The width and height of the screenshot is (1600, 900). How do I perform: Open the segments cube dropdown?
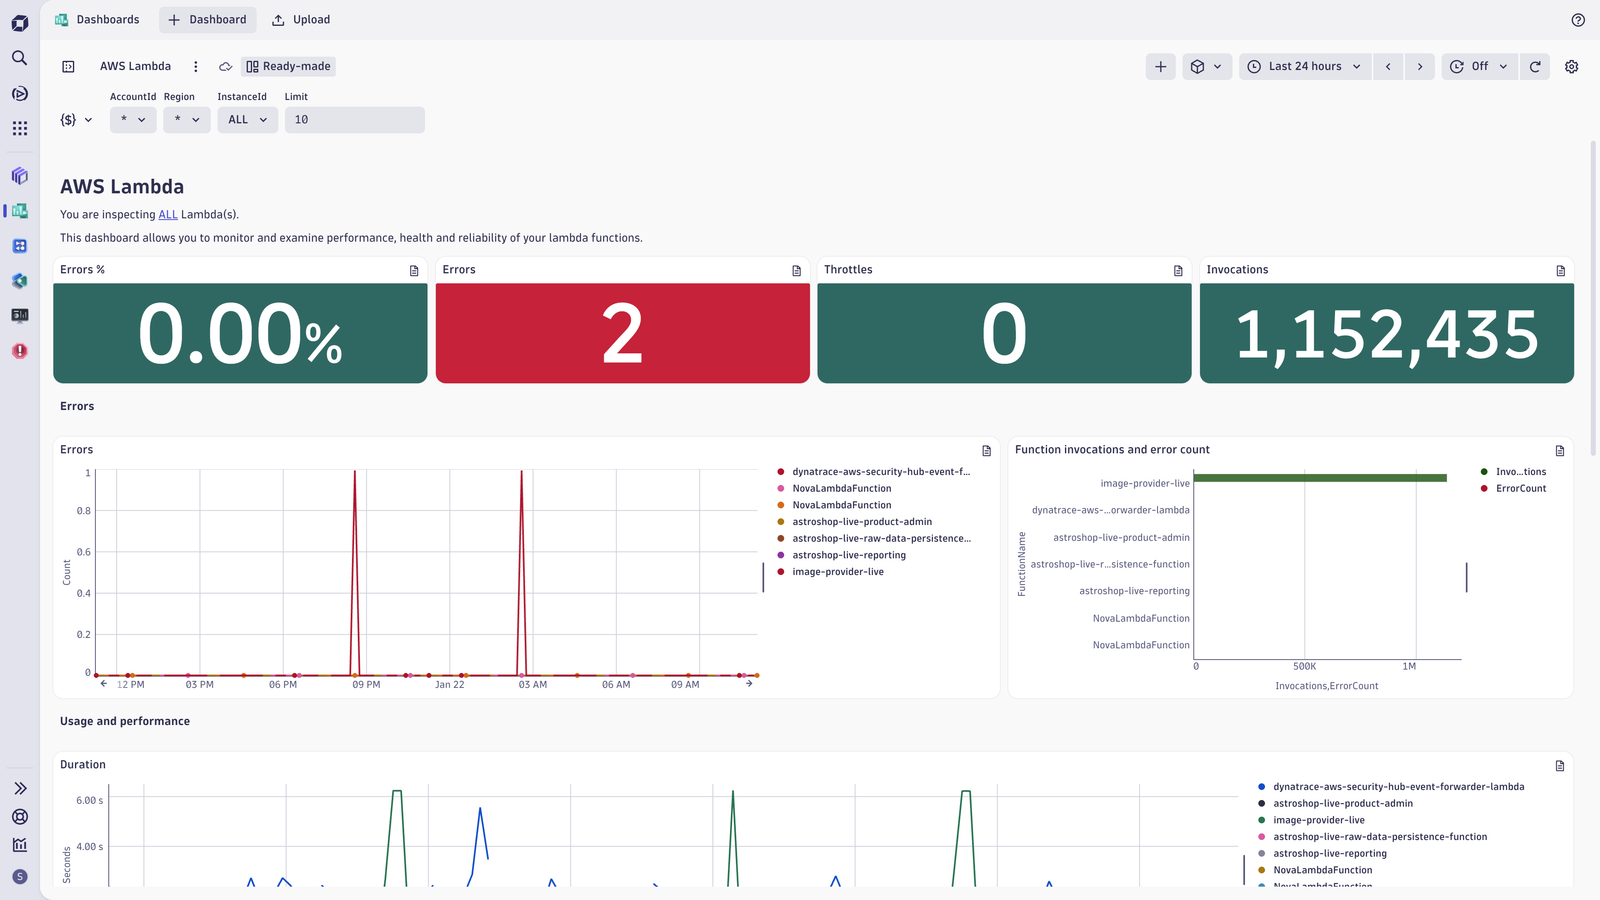click(1207, 67)
